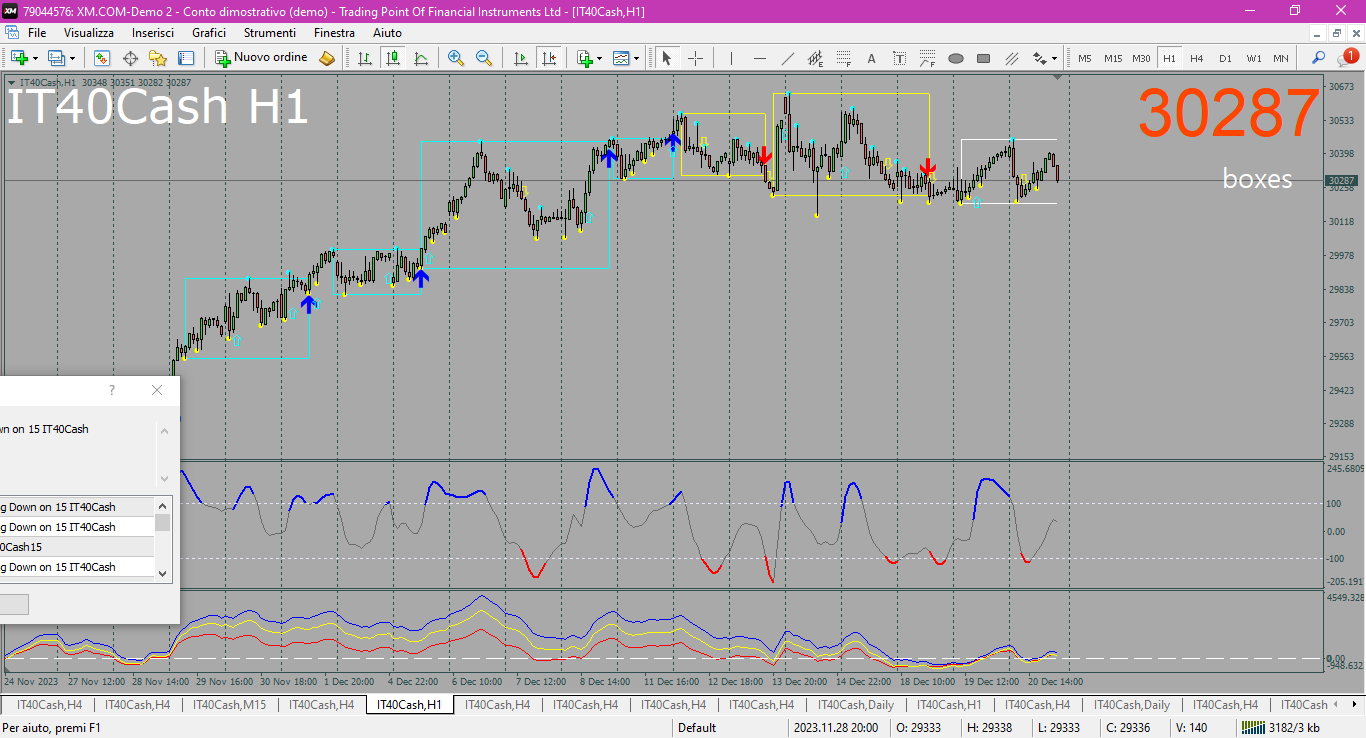This screenshot has width=1366, height=738.
Task: Zoom out of the chart
Action: 484,58
